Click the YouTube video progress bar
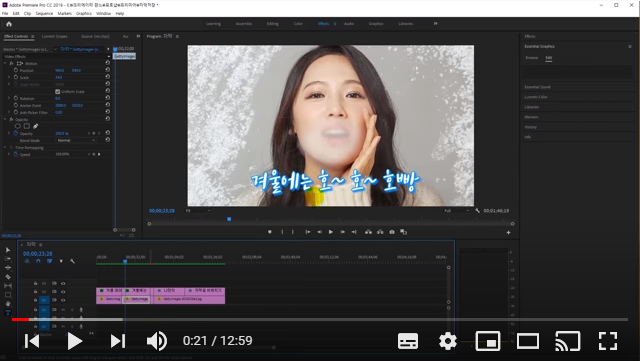The width and height of the screenshot is (640, 361). coord(320,319)
